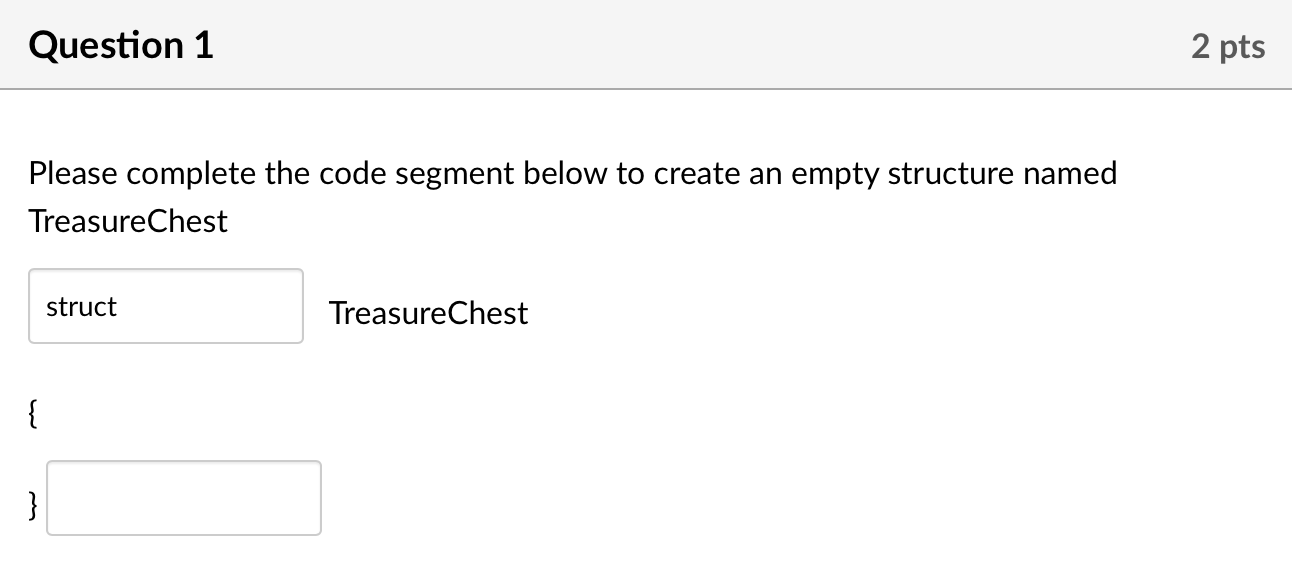Click the TreasureChest text beside the struct box
The image size is (1292, 578).
coord(428,313)
